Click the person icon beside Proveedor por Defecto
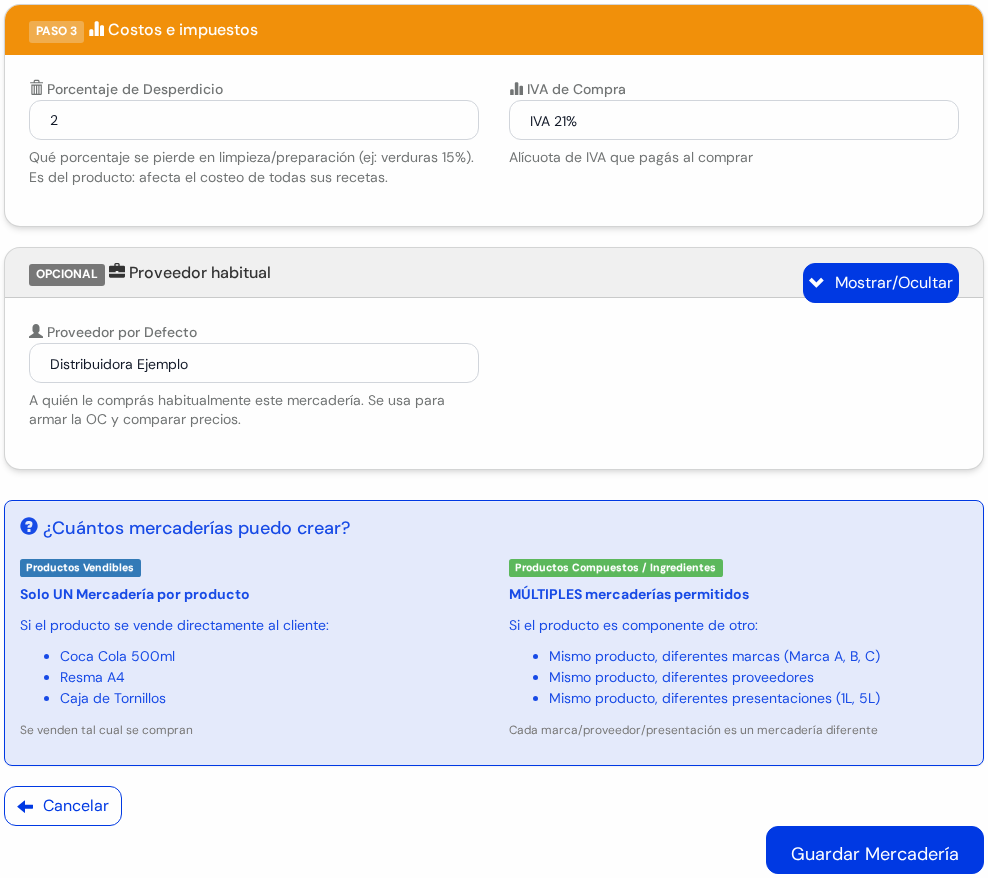 coord(36,331)
